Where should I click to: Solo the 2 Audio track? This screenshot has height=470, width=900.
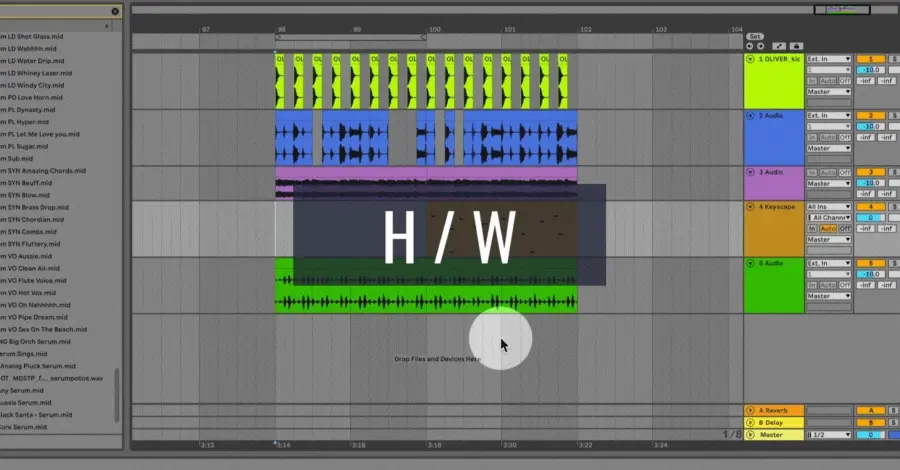[894, 115]
